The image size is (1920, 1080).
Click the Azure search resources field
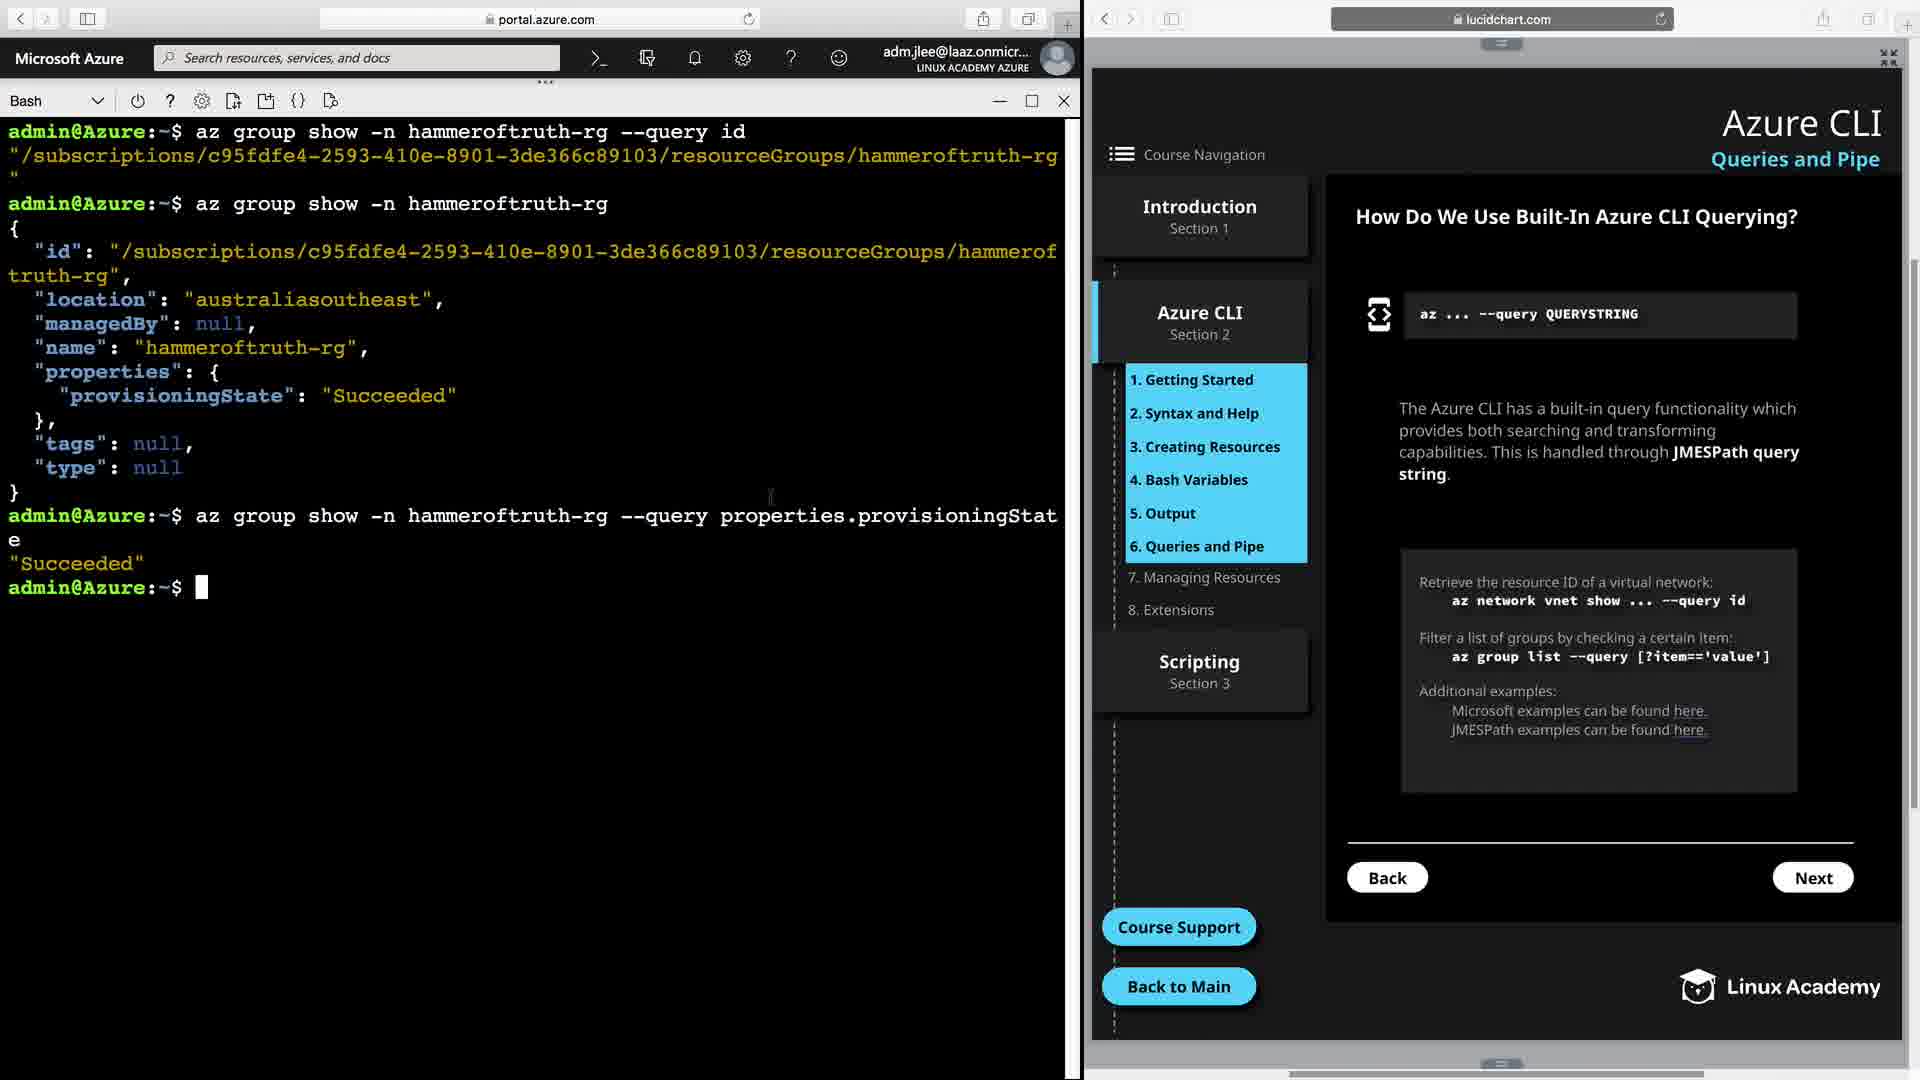coord(357,58)
